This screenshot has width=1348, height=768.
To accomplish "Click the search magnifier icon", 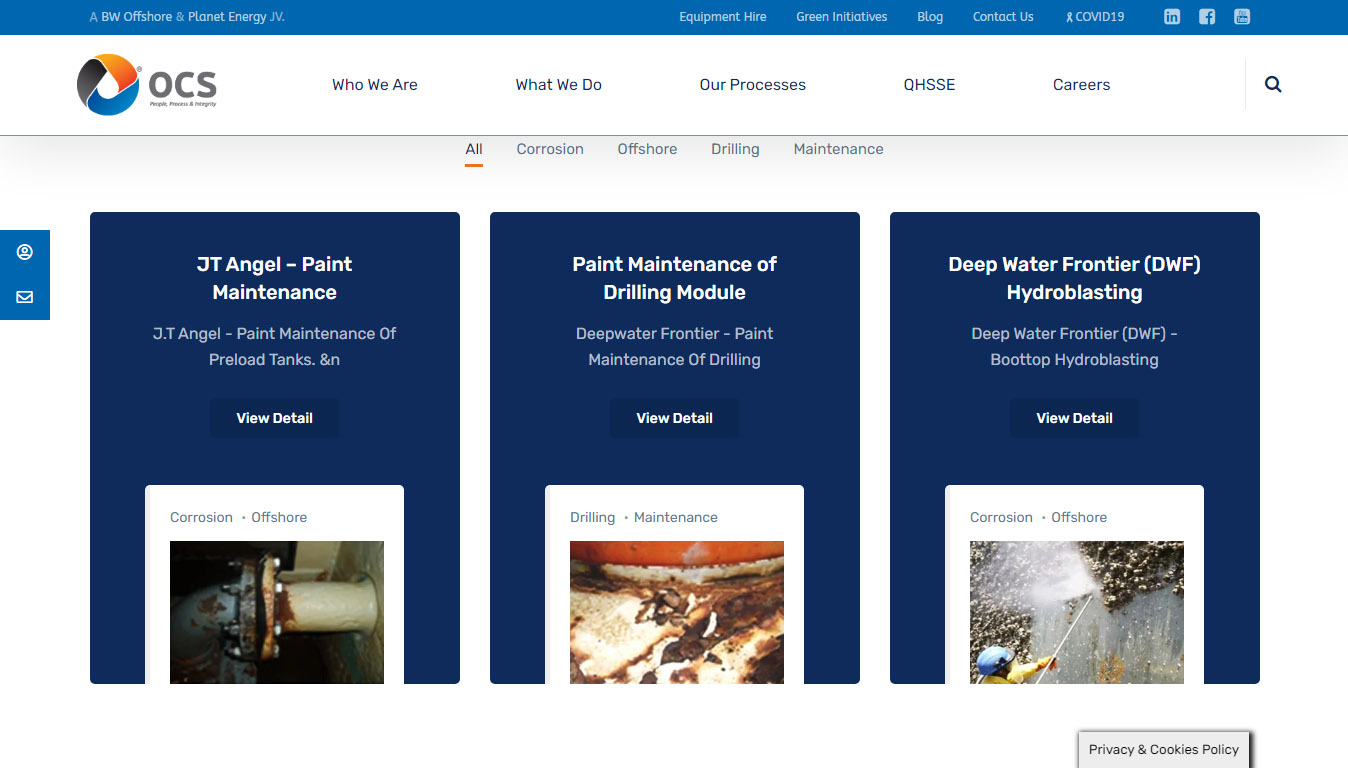I will click(x=1272, y=84).
